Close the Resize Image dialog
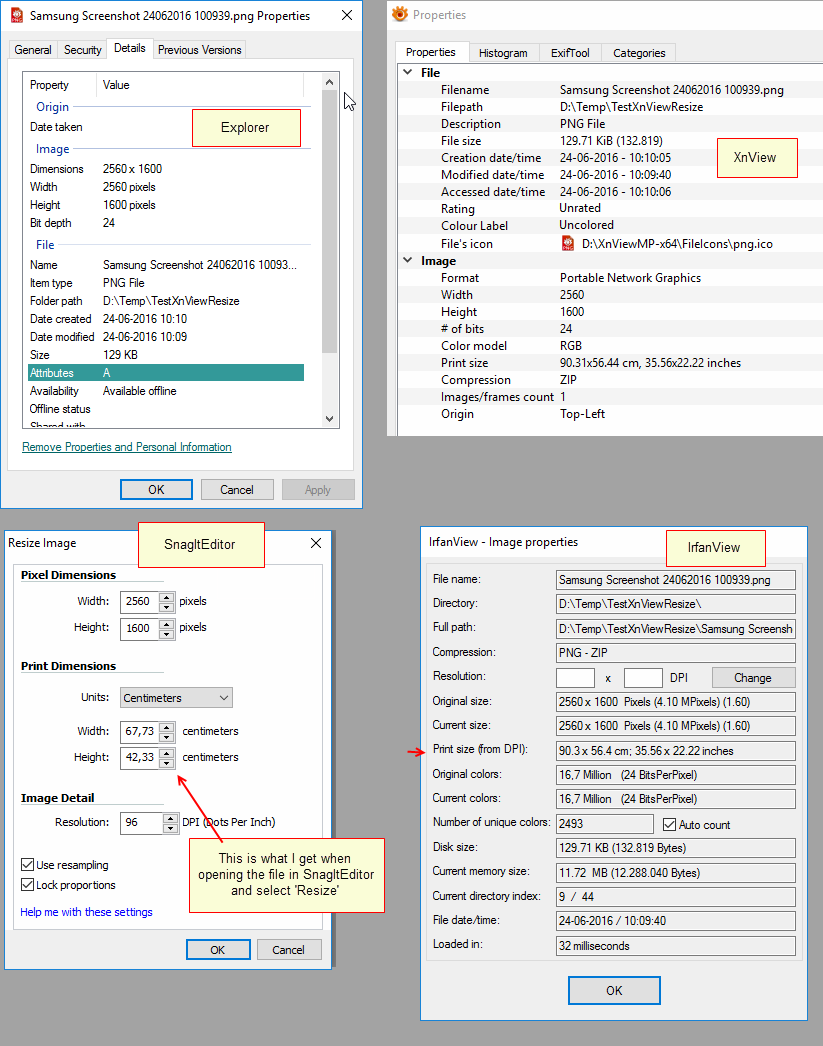The height and width of the screenshot is (1046, 823). [316, 543]
